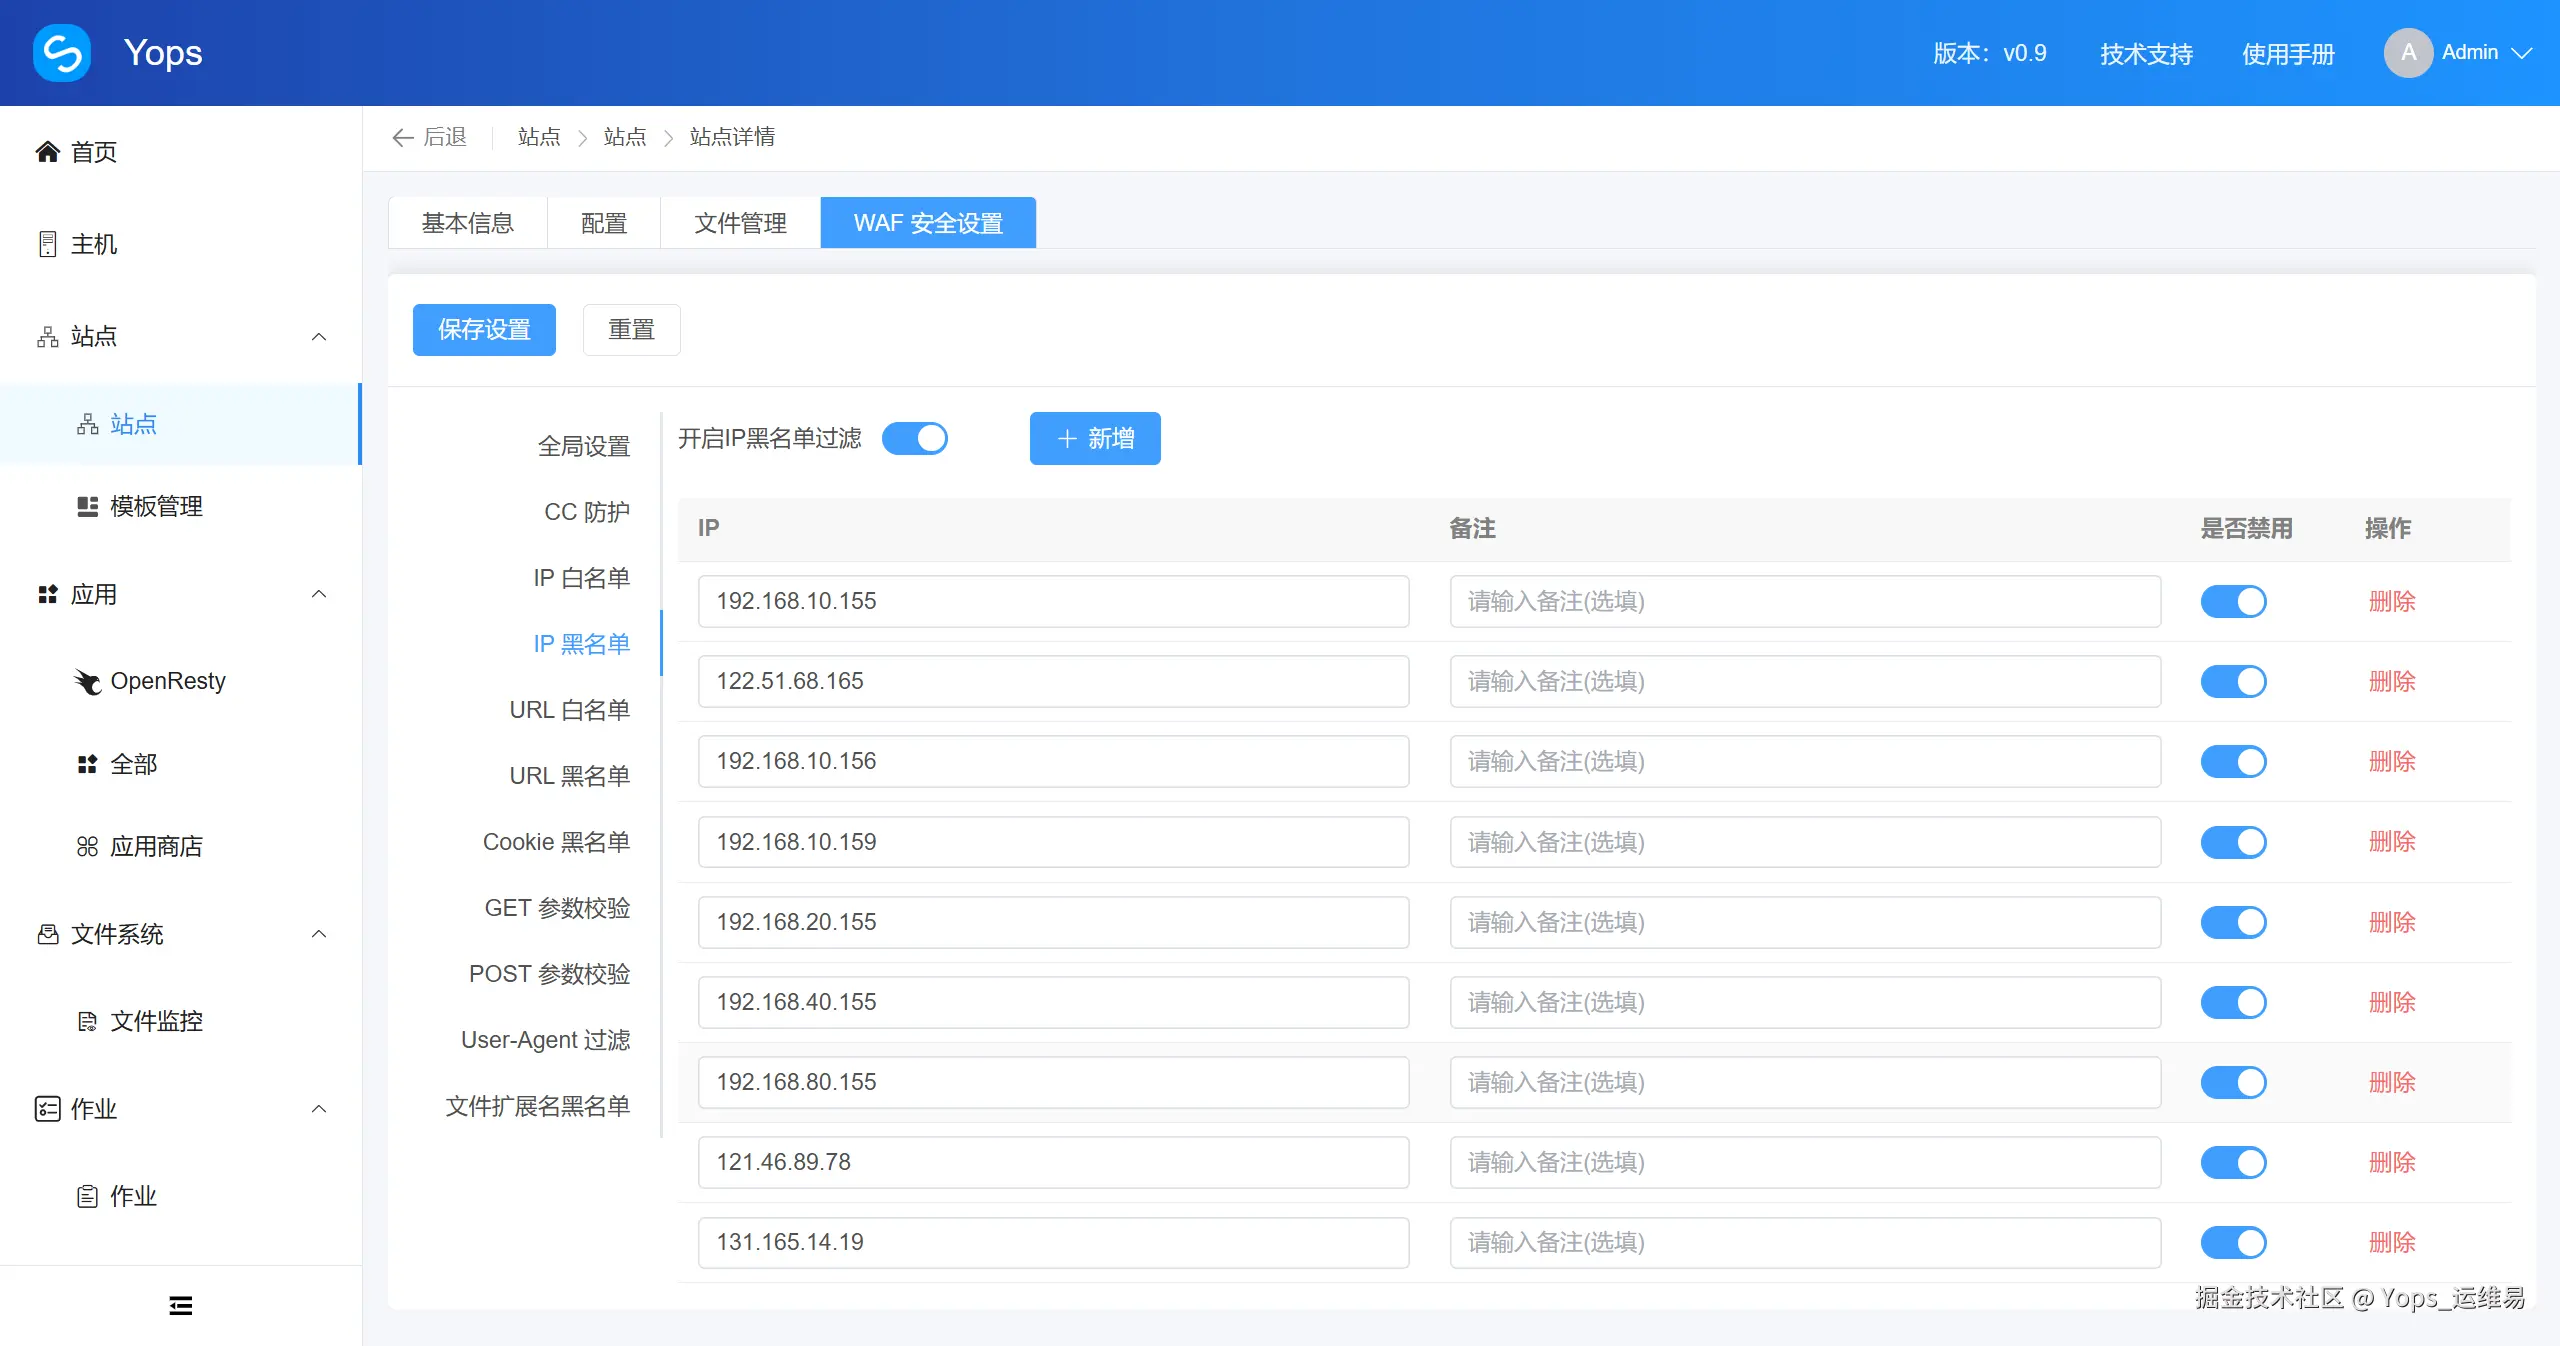
Task: Toggle disable switch for 121.46.89.78
Action: click(x=2233, y=1163)
